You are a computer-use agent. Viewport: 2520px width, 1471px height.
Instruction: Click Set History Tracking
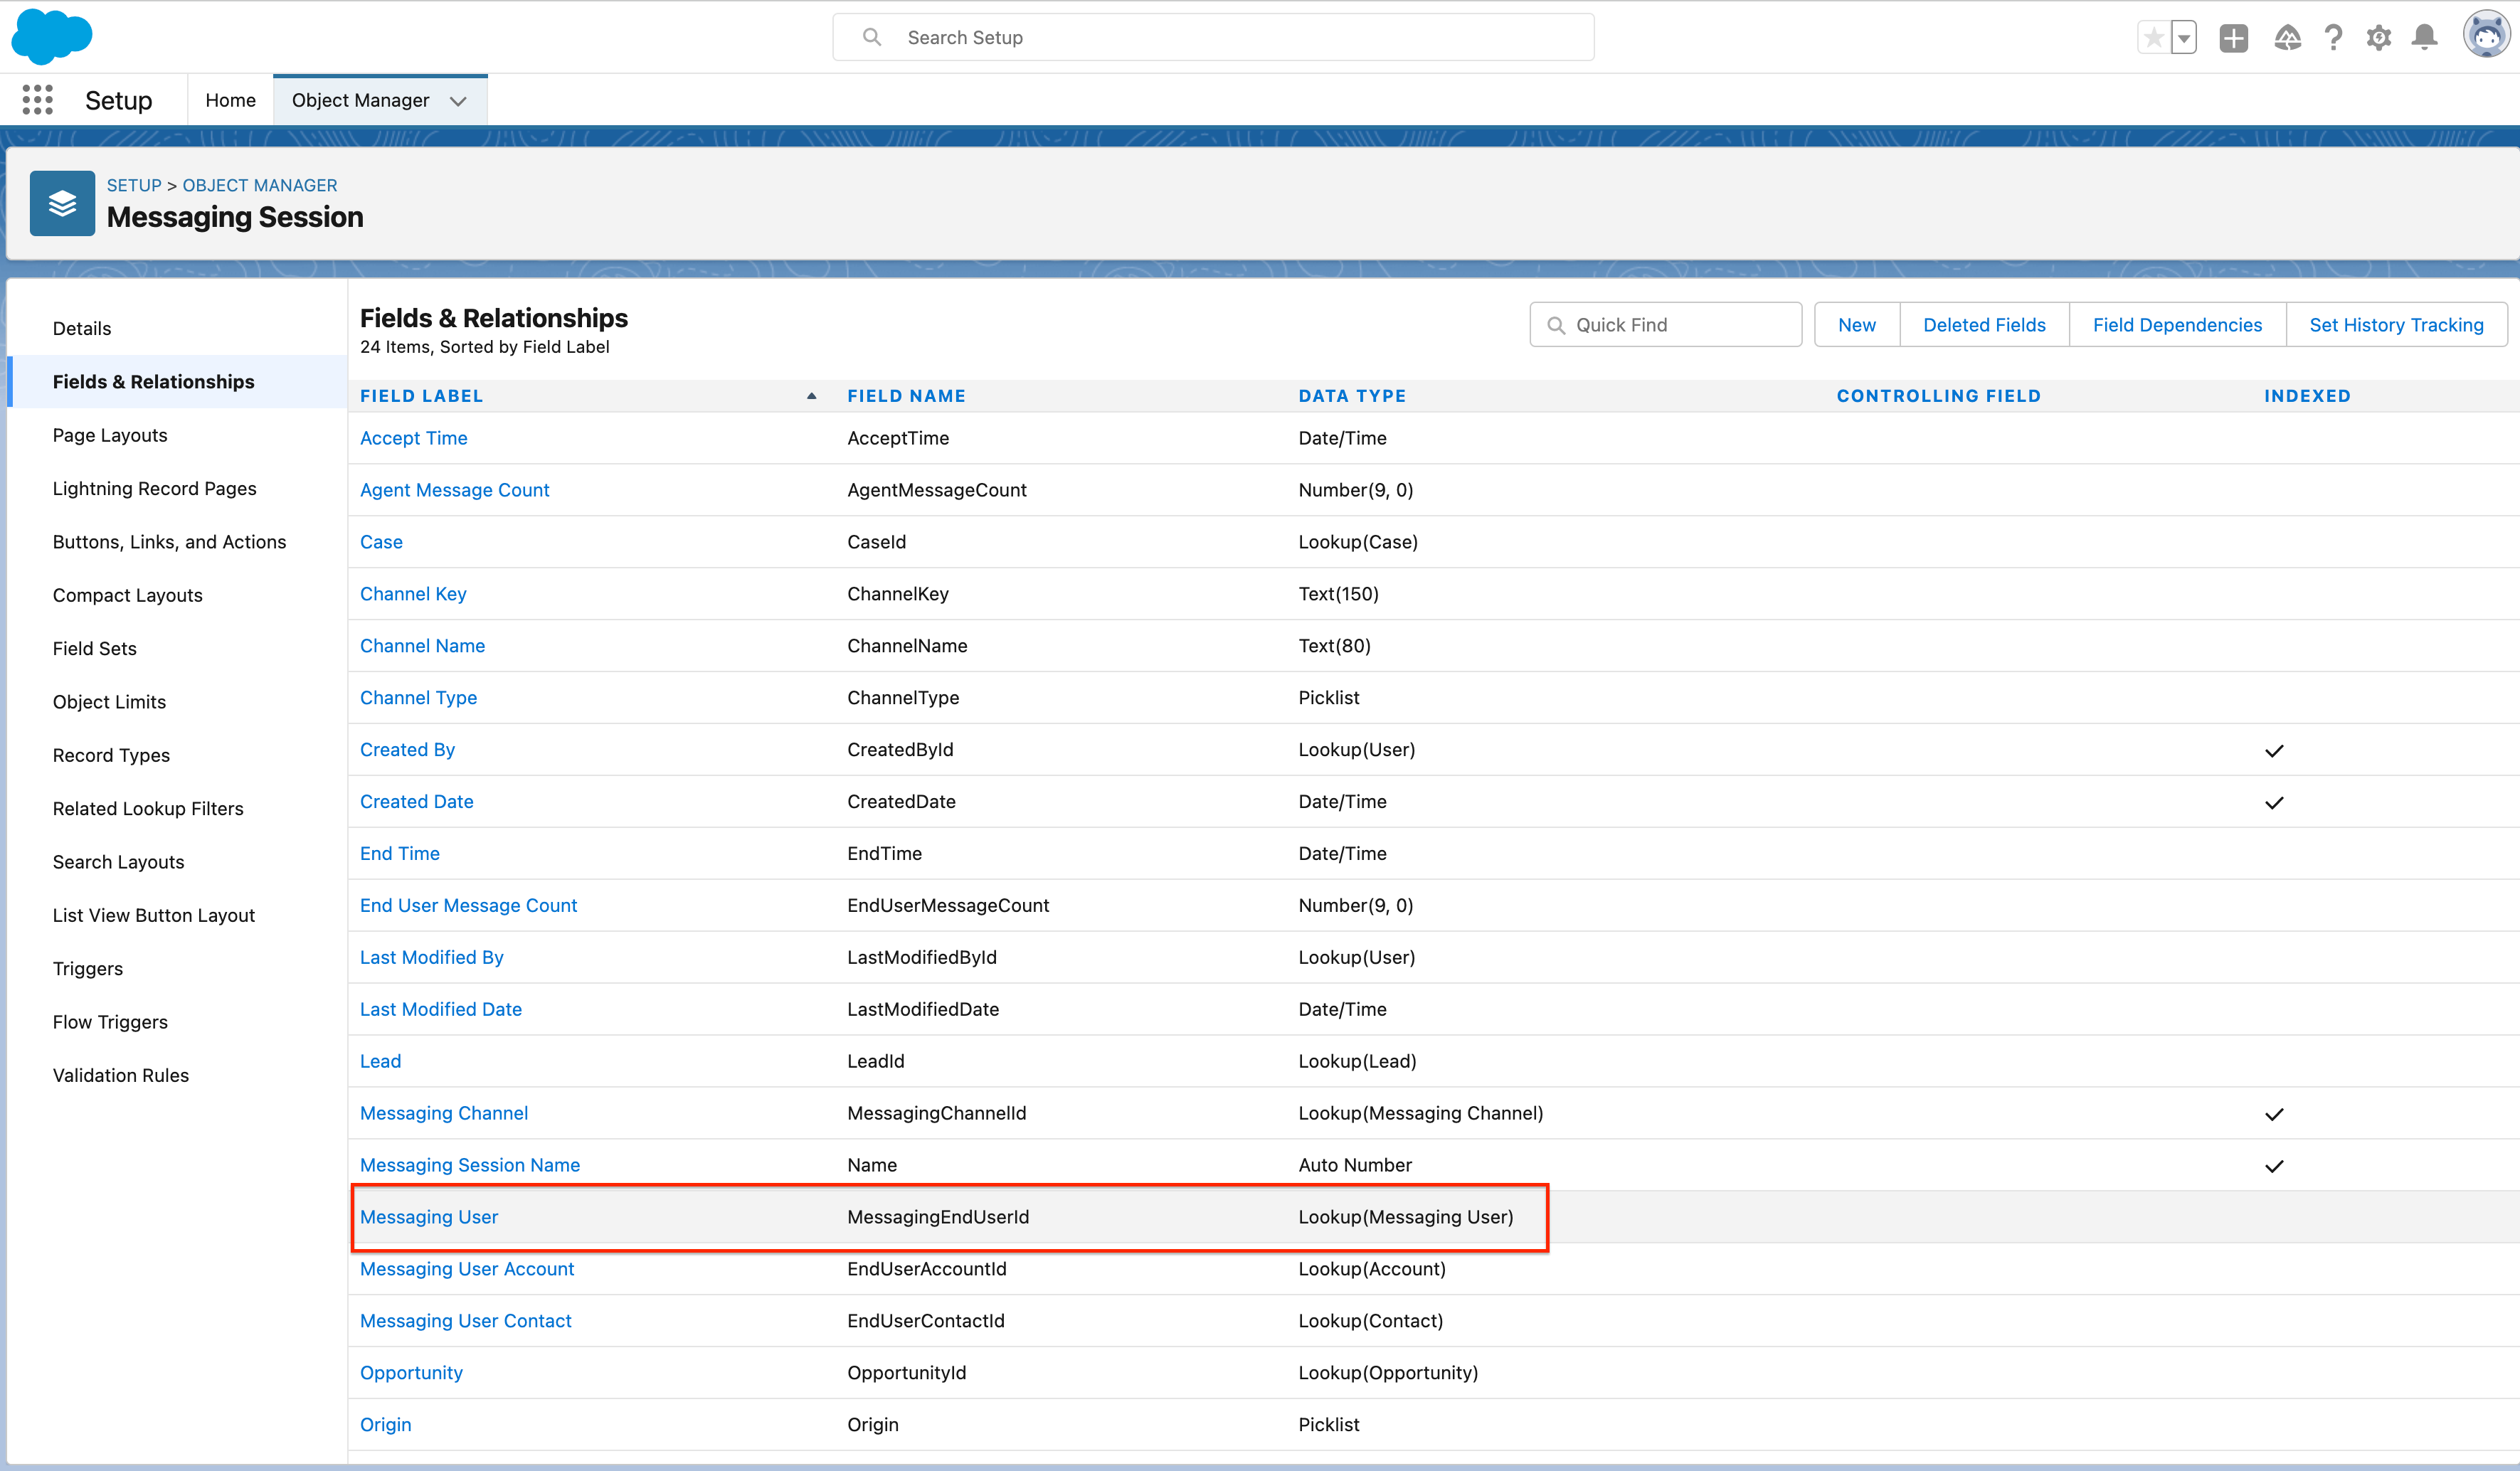2396,325
